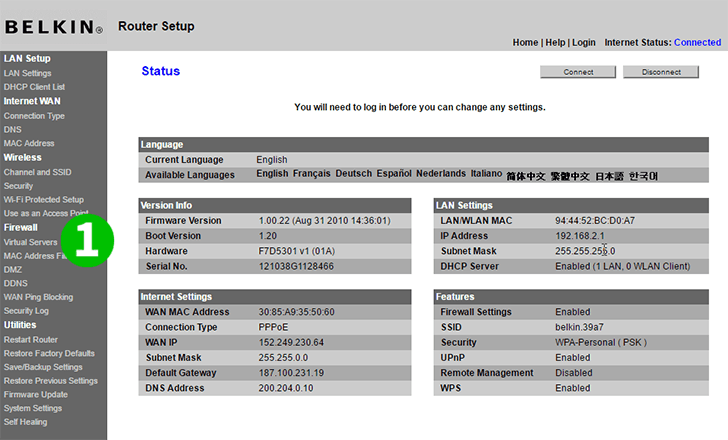Select Japanese language
The width and height of the screenshot is (728, 440).
point(609,176)
